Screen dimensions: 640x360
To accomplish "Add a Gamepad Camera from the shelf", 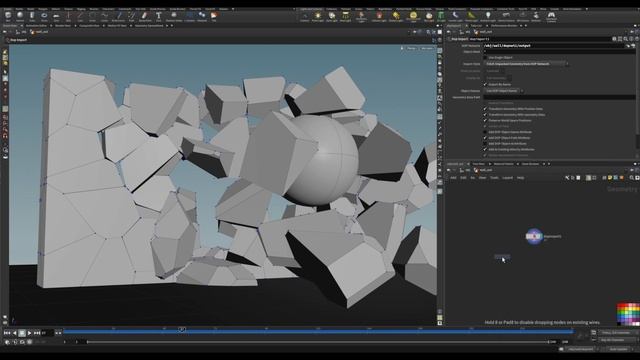I will (551, 17).
